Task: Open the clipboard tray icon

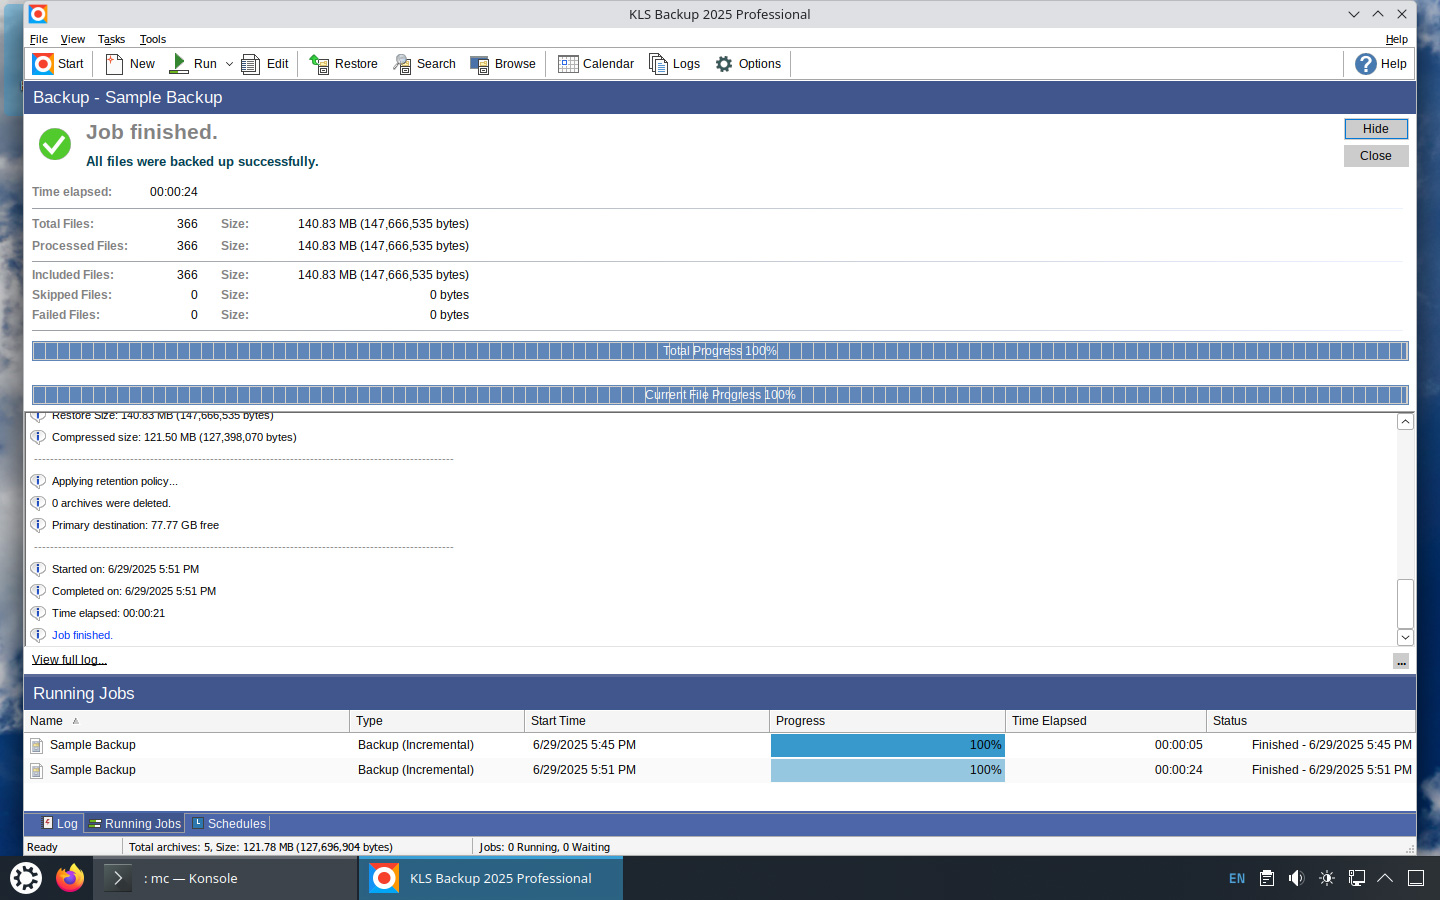Action: 1267,878
